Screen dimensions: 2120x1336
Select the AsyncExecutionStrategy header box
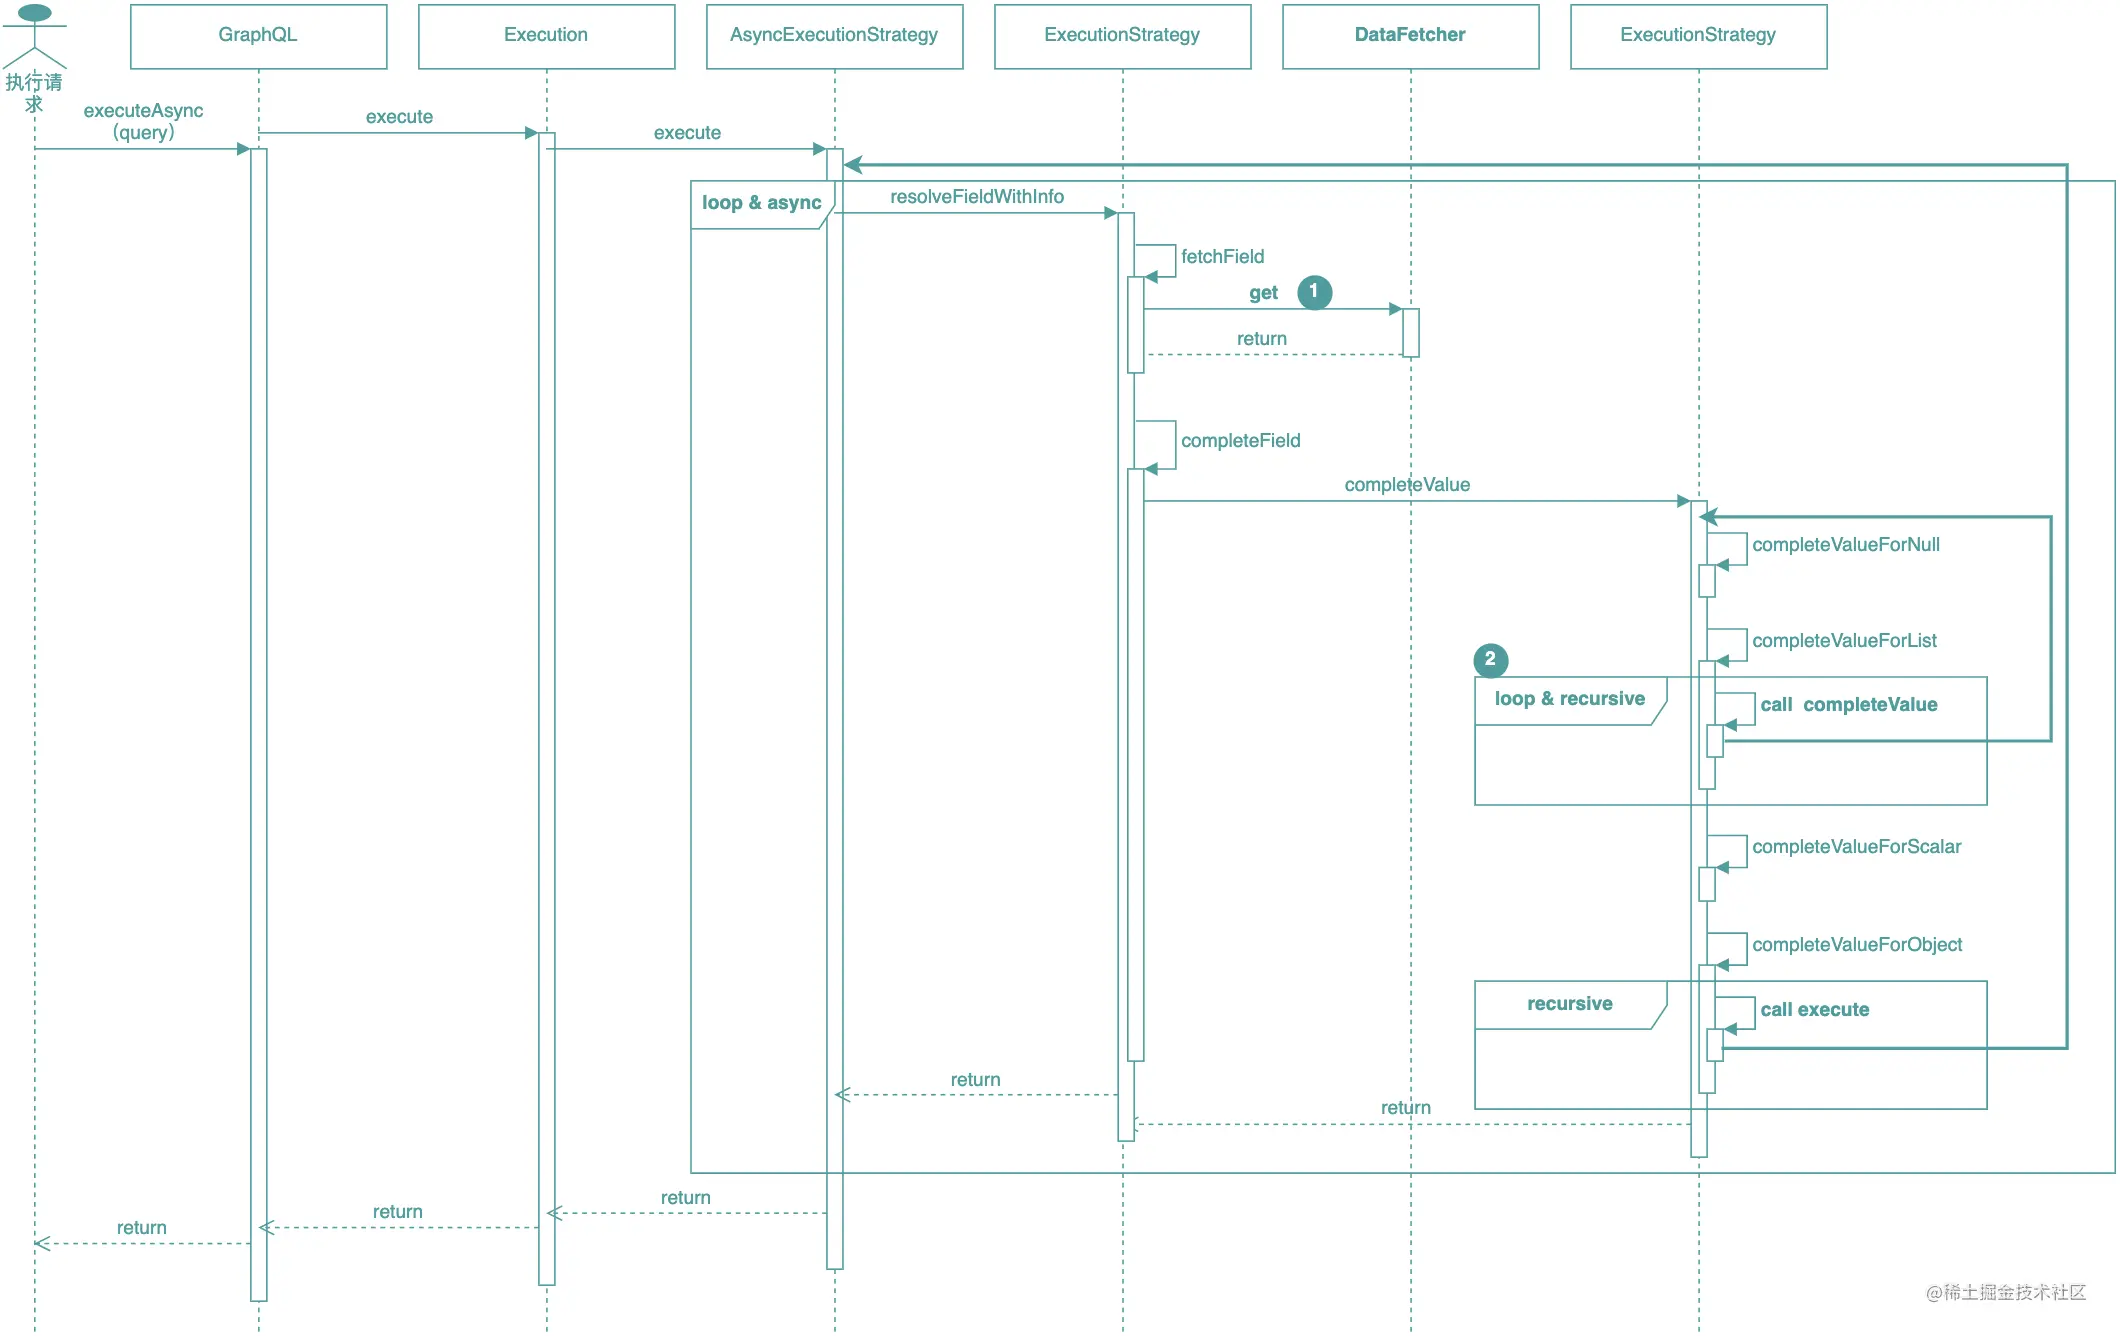pos(834,36)
